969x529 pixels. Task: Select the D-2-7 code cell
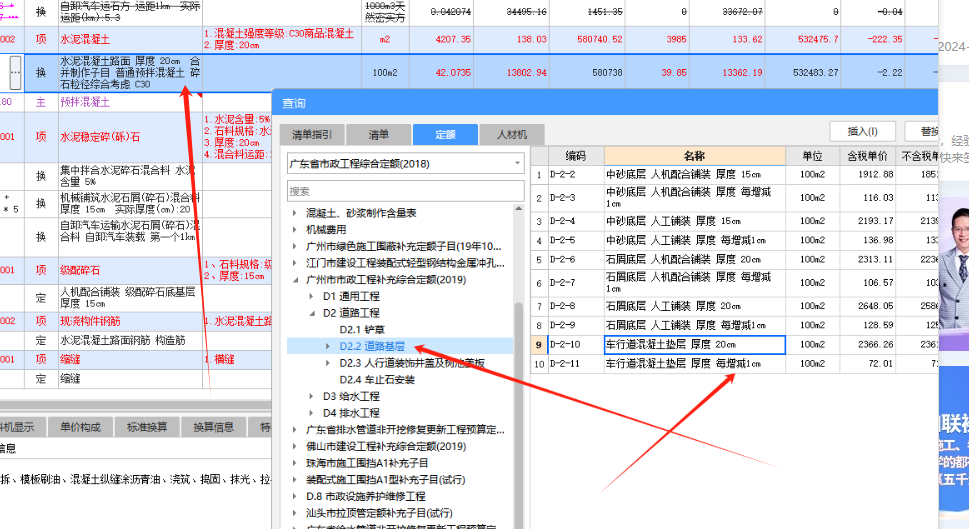point(575,282)
